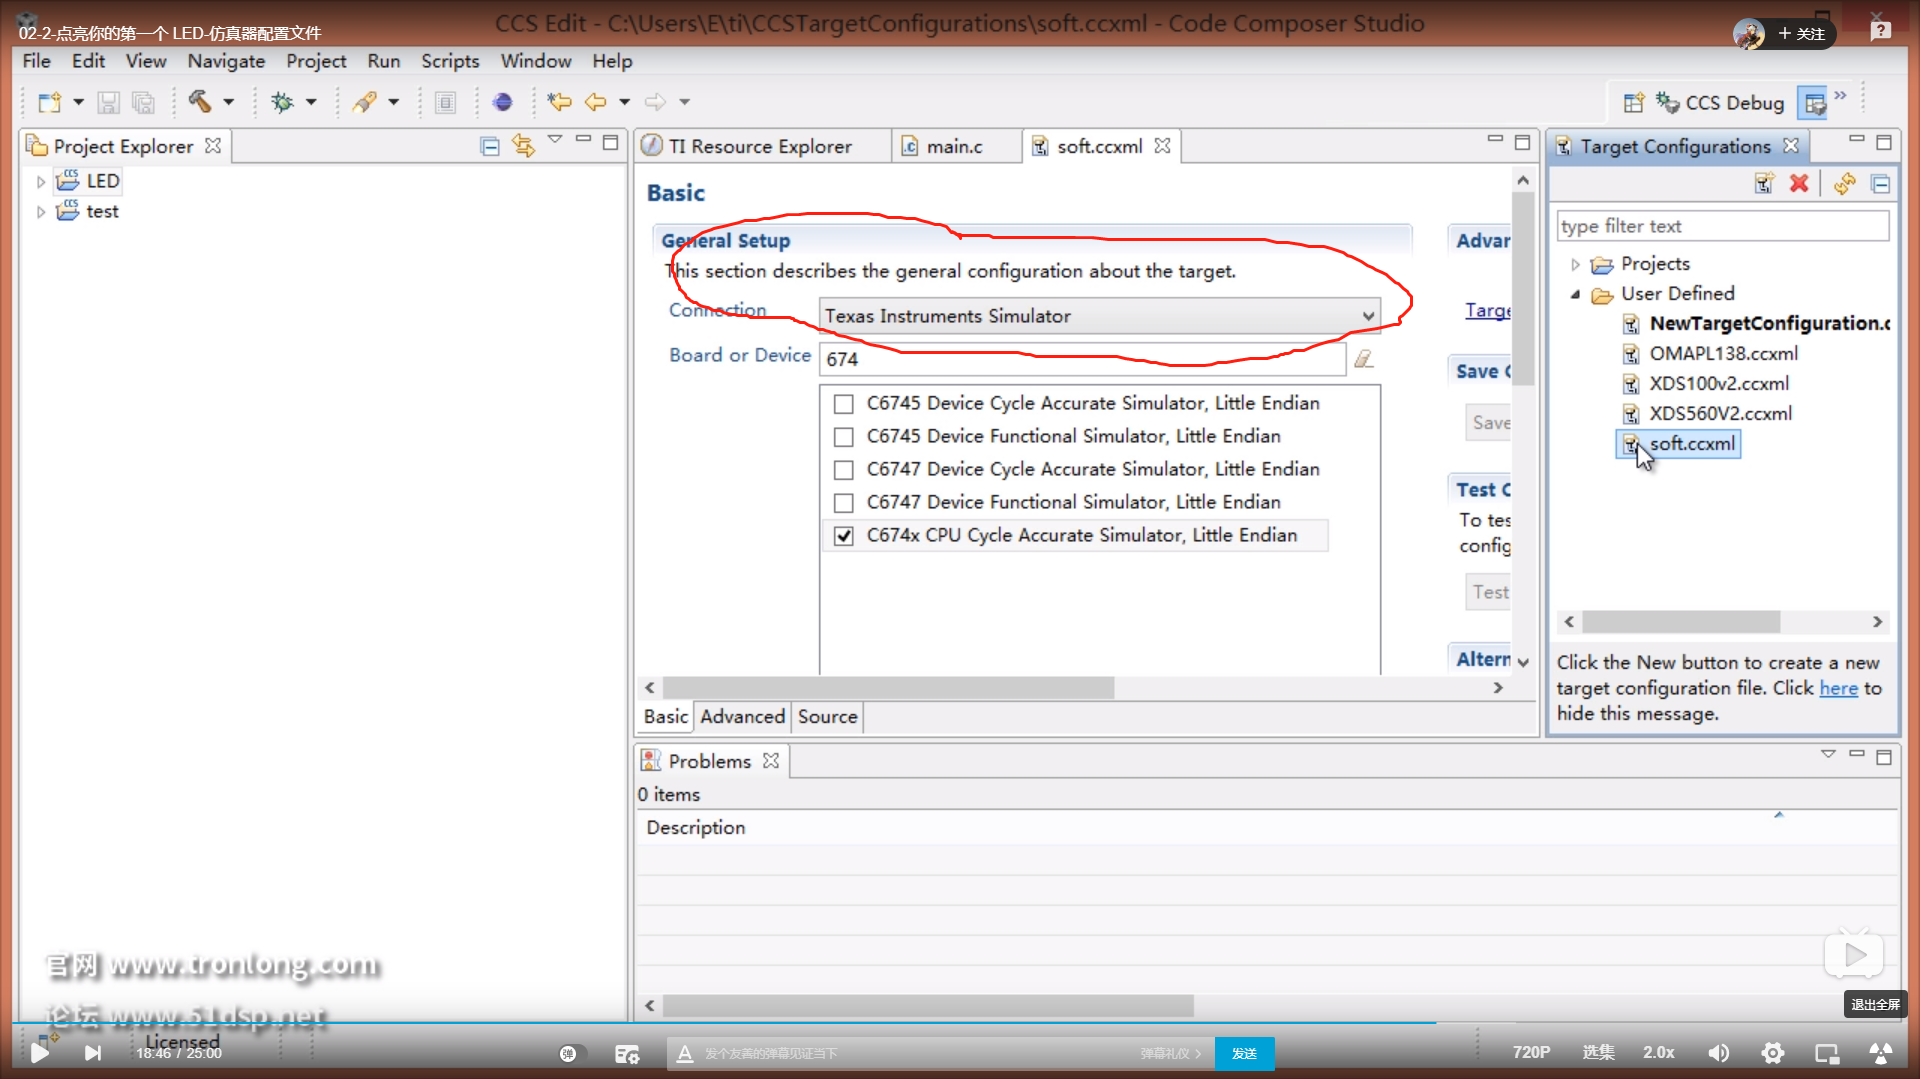Open the Search flashlight dropdown arrow
The image size is (1920, 1079).
[393, 102]
